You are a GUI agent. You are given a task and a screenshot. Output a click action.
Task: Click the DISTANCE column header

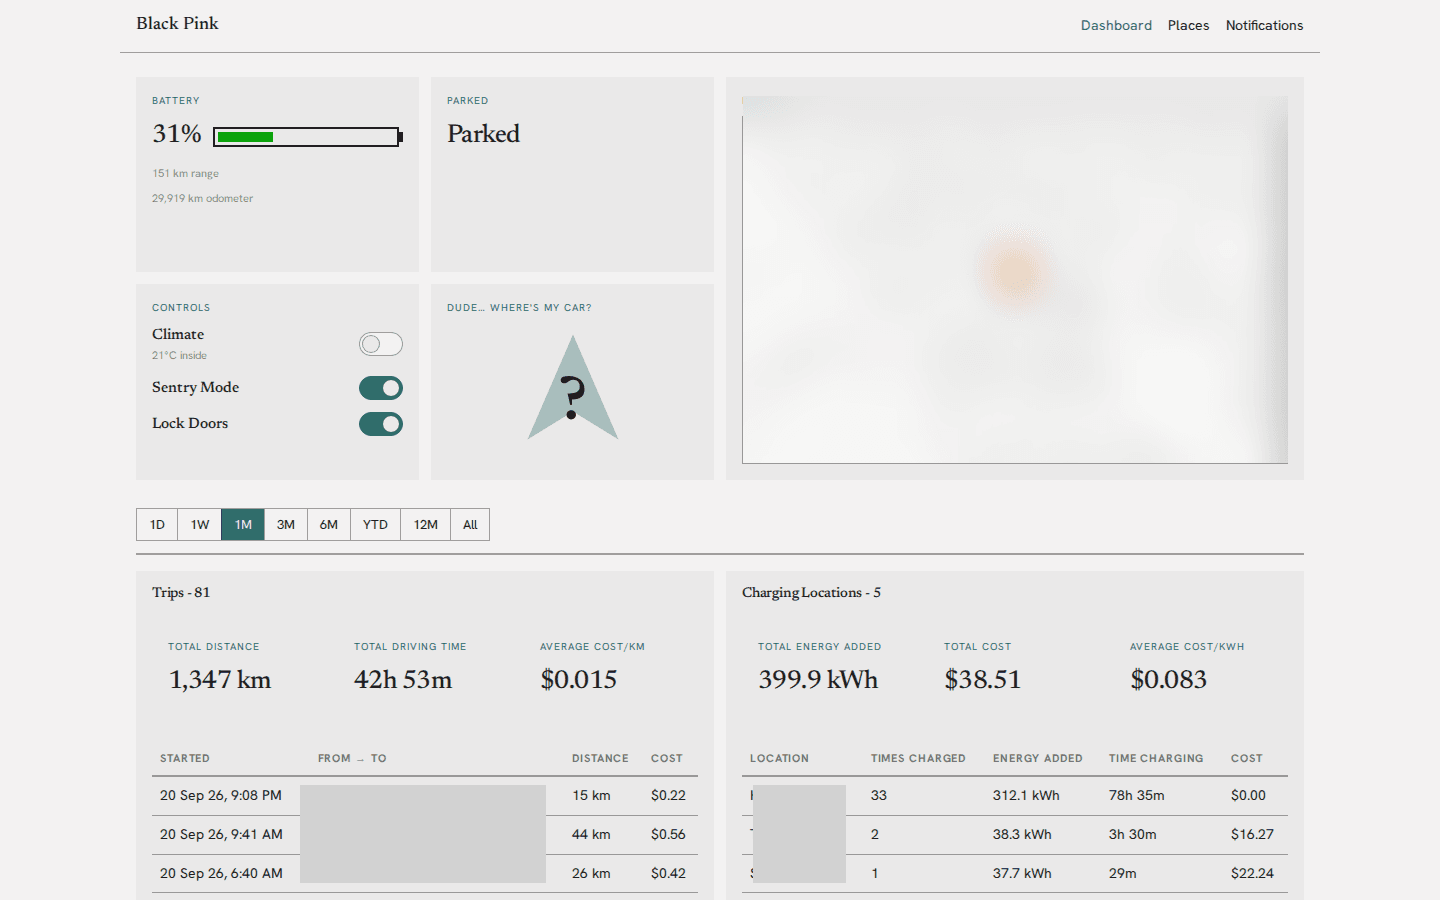[600, 759]
